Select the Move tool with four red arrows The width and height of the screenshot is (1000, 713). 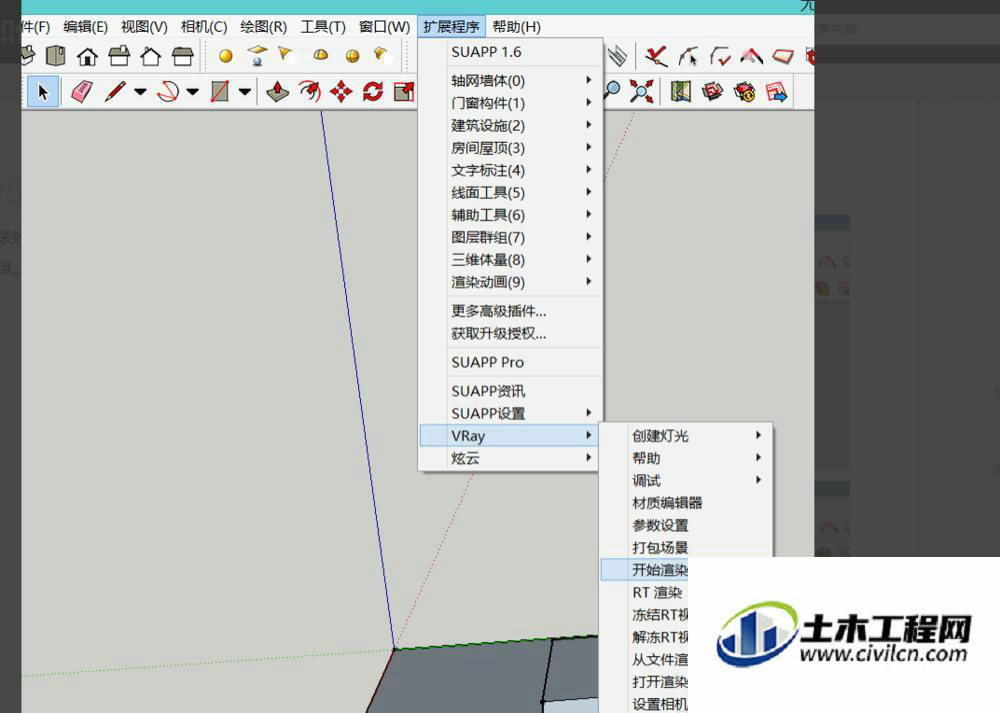[341, 92]
